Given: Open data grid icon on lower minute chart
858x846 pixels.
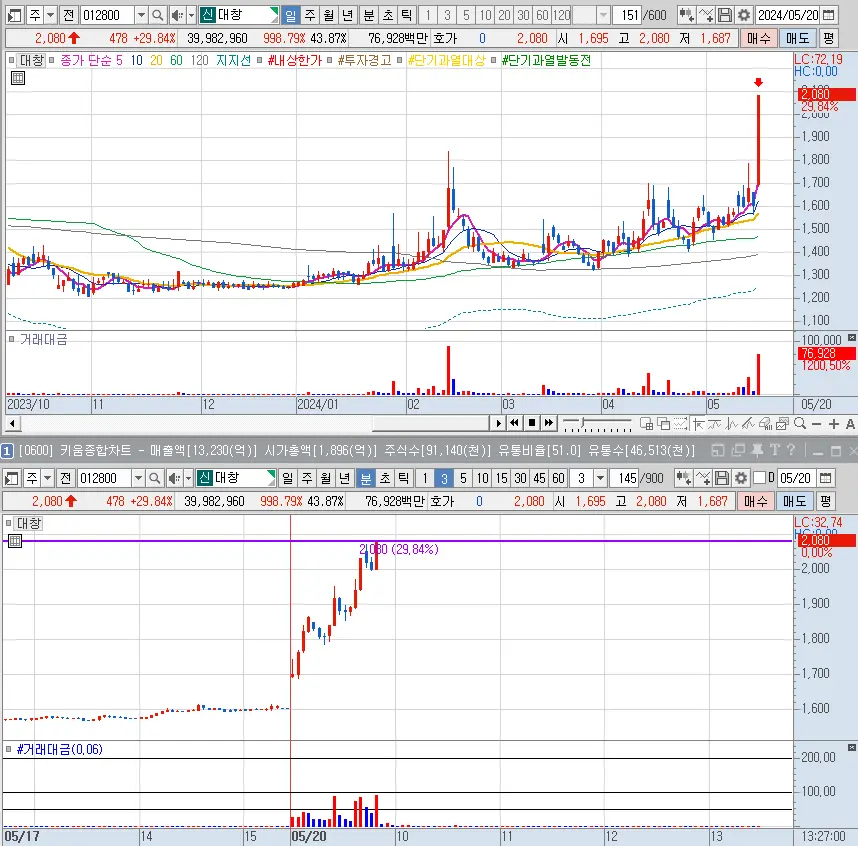Looking at the screenshot, I should coord(15,541).
